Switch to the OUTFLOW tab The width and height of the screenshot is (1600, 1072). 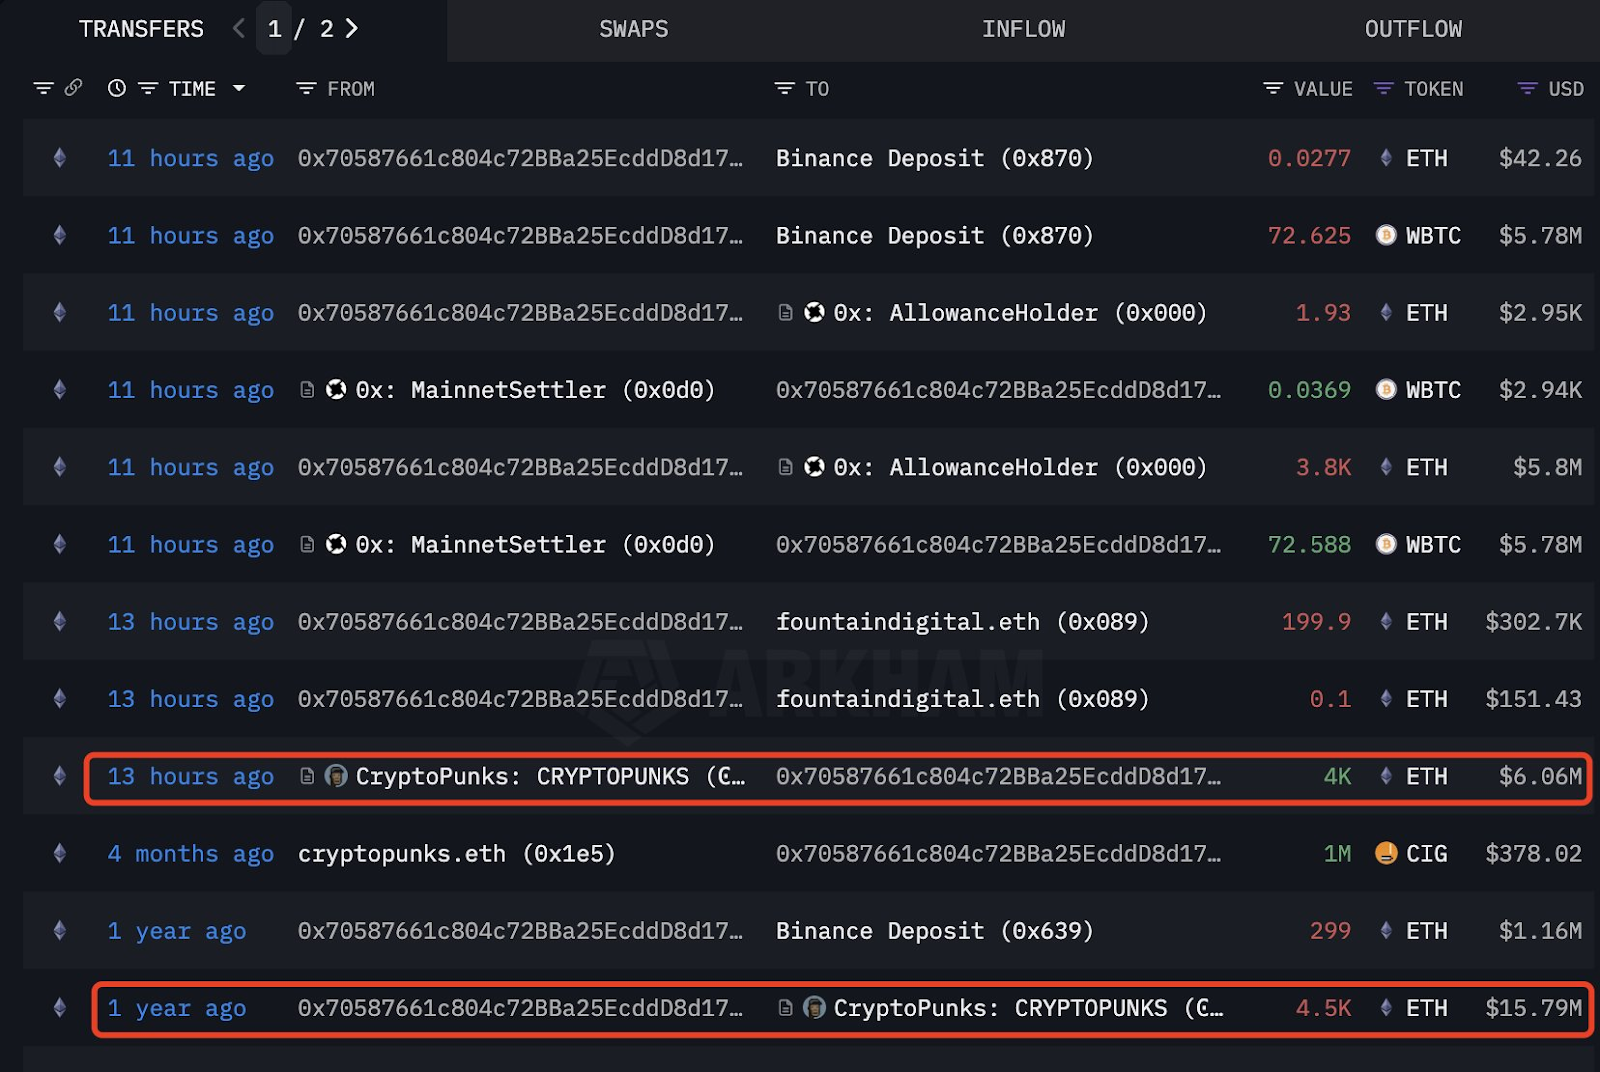pos(1412,30)
